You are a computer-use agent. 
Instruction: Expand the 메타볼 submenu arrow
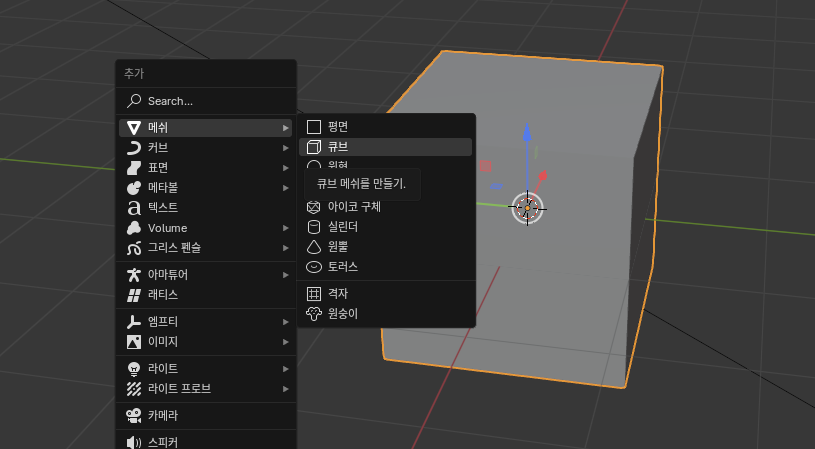[285, 188]
